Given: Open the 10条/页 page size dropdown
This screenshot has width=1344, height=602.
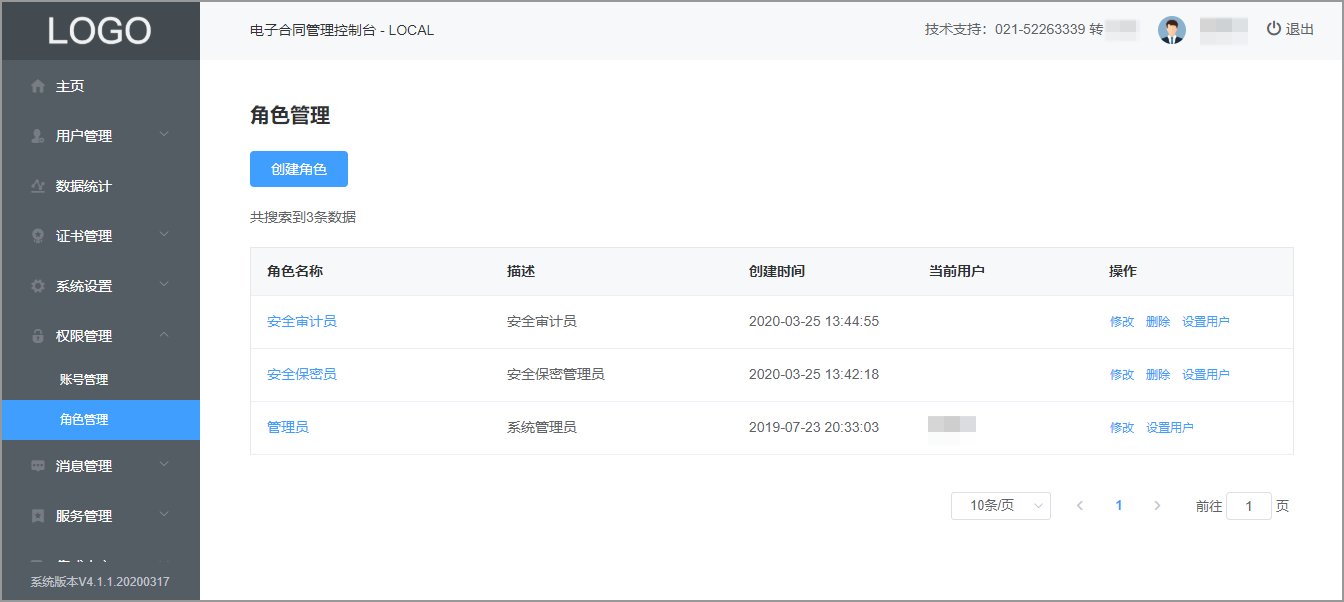Looking at the screenshot, I should (x=1001, y=506).
